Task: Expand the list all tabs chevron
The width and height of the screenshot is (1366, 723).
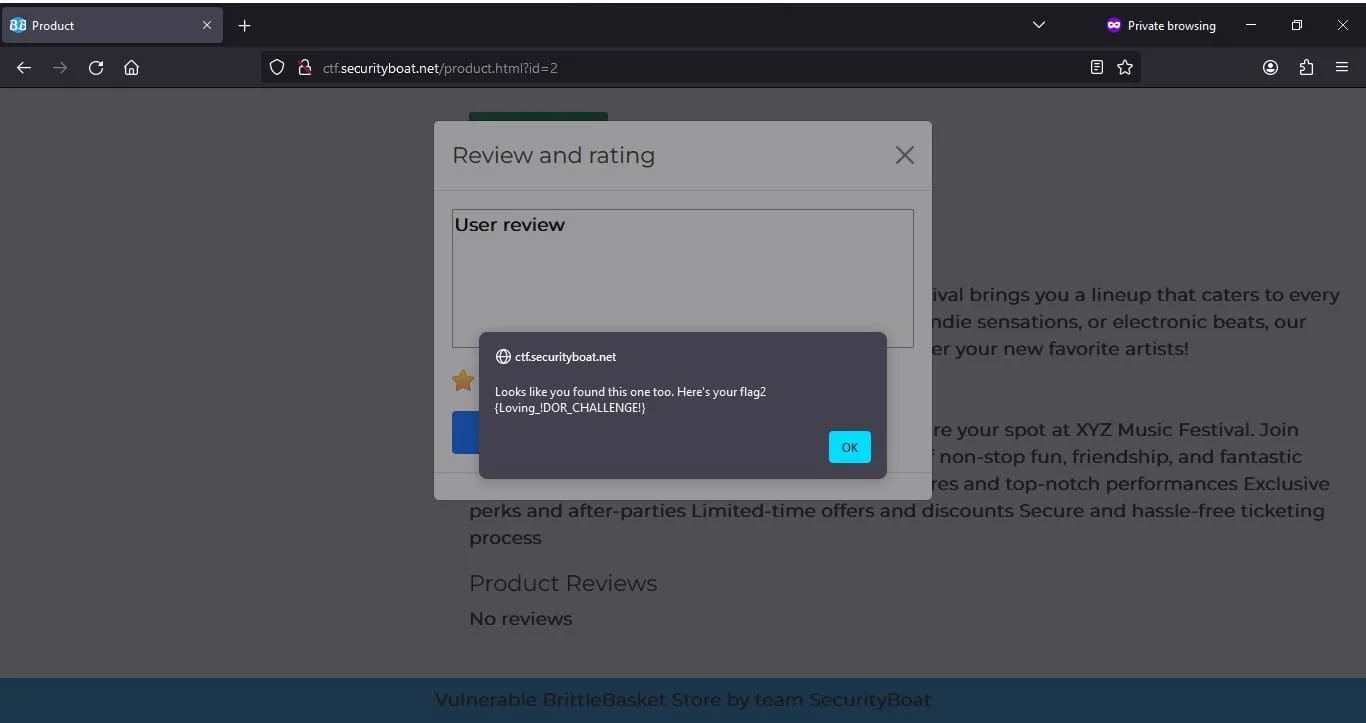Action: [1039, 25]
